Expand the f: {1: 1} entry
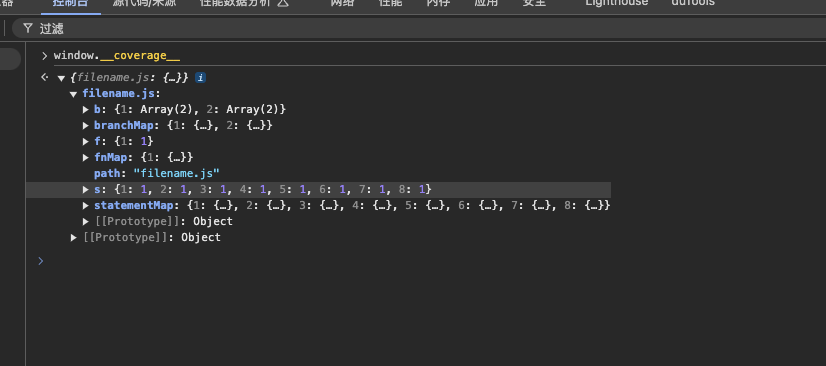This screenshot has height=366, width=826. (86, 142)
